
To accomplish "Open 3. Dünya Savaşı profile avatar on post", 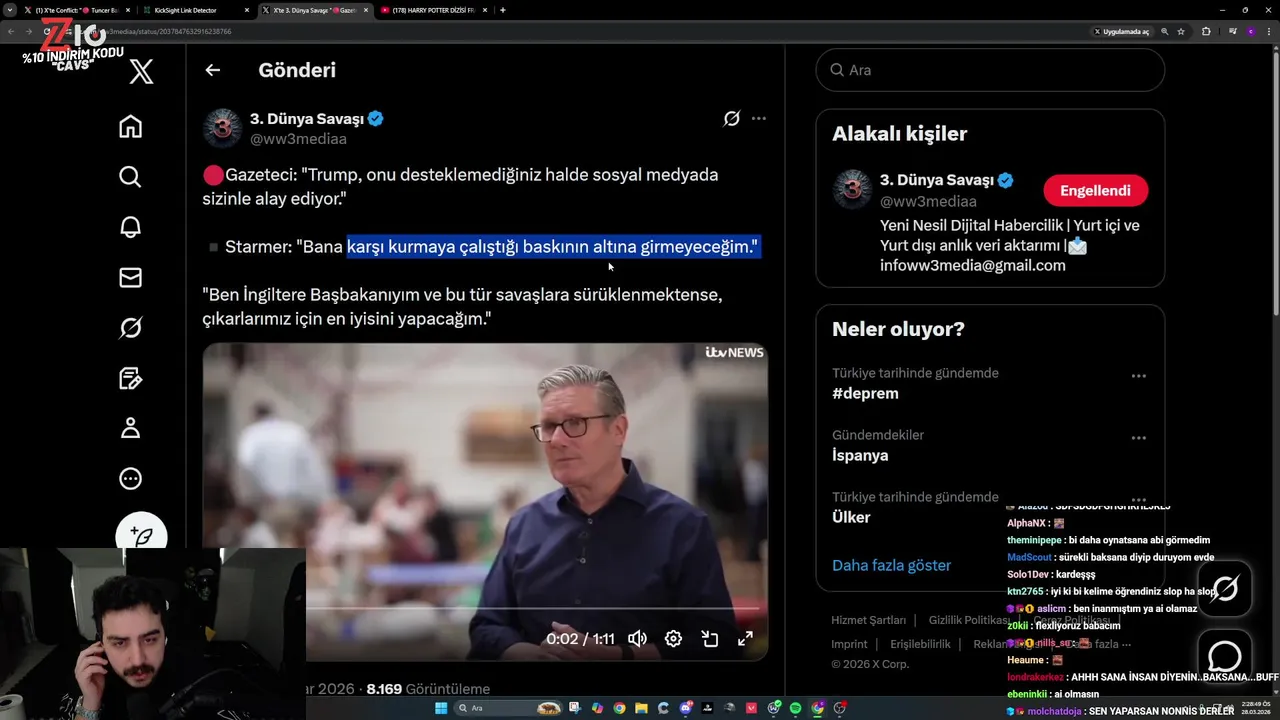I will (223, 128).
